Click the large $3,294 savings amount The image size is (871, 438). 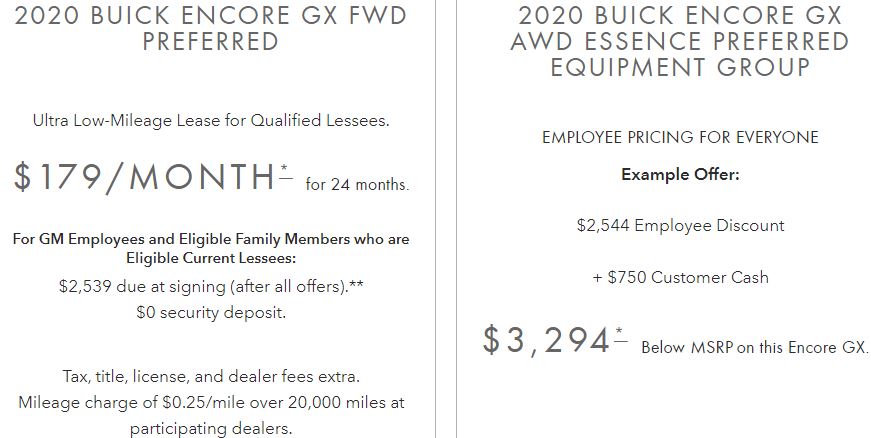point(547,340)
